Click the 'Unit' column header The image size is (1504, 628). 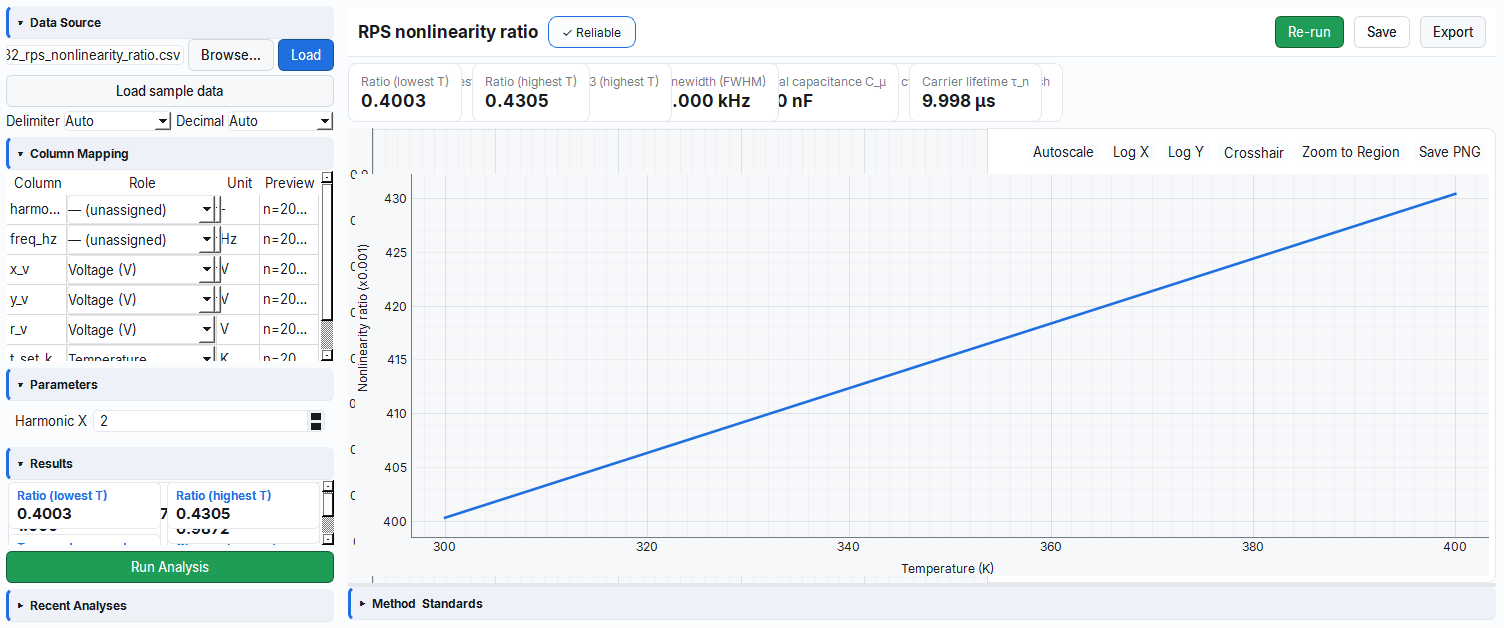(240, 183)
